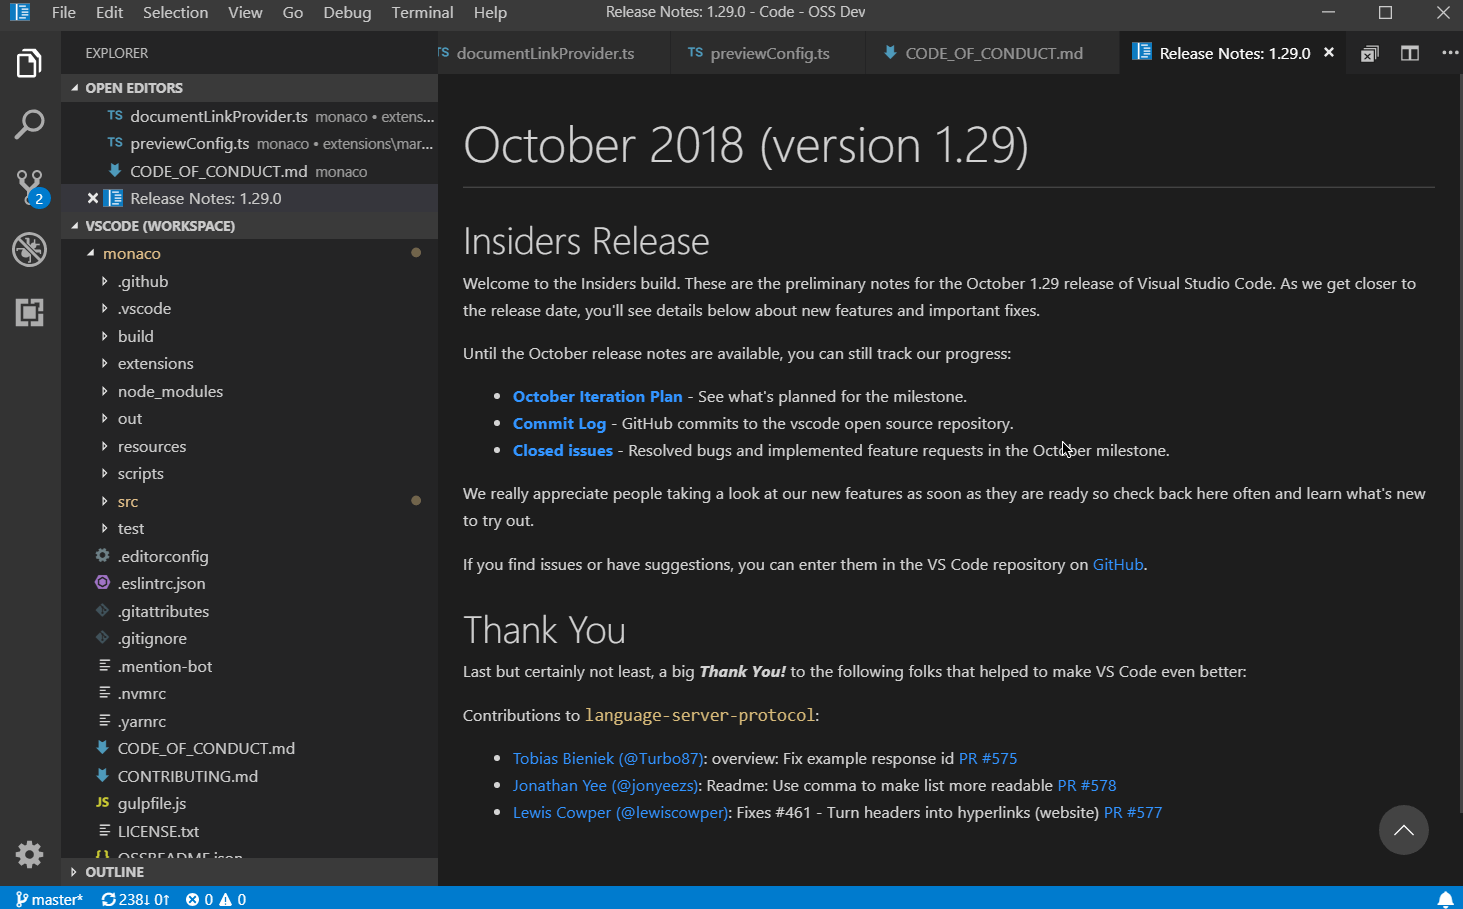
Task: Open the Terminal menu
Action: point(421,13)
